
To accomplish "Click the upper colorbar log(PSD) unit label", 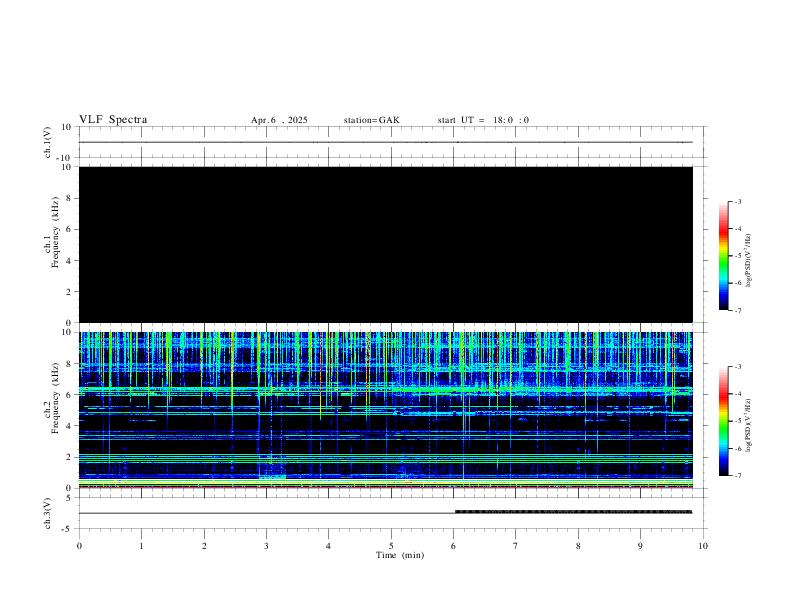I will (x=749, y=261).
